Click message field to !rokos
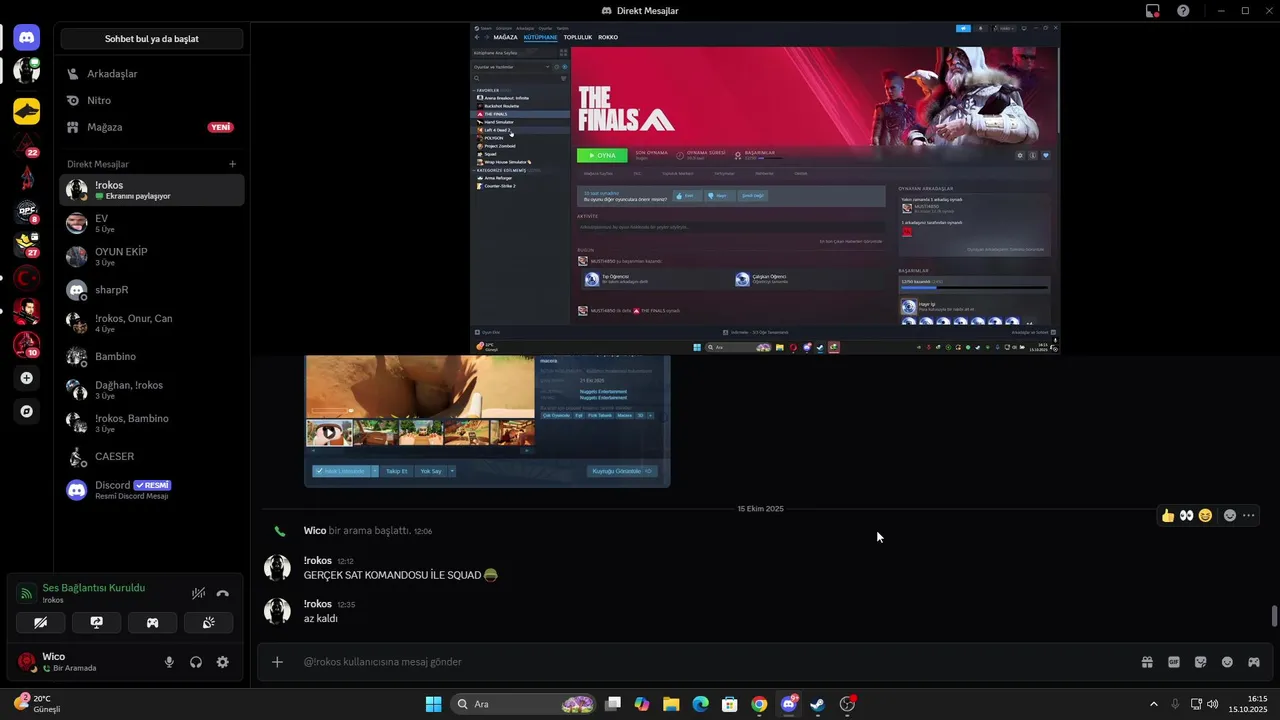 click(x=715, y=662)
